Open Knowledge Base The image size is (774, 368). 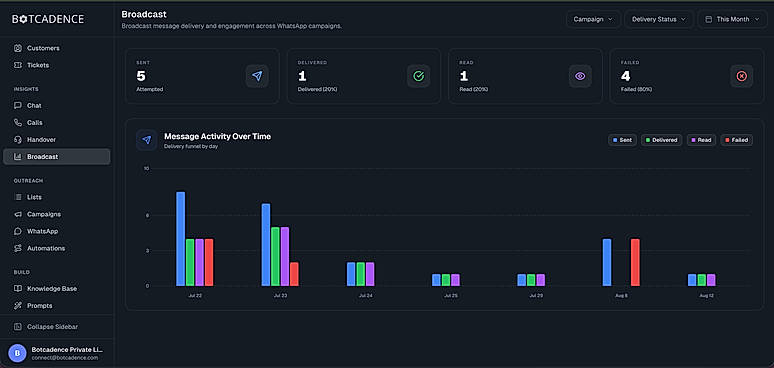pyautogui.click(x=57, y=289)
